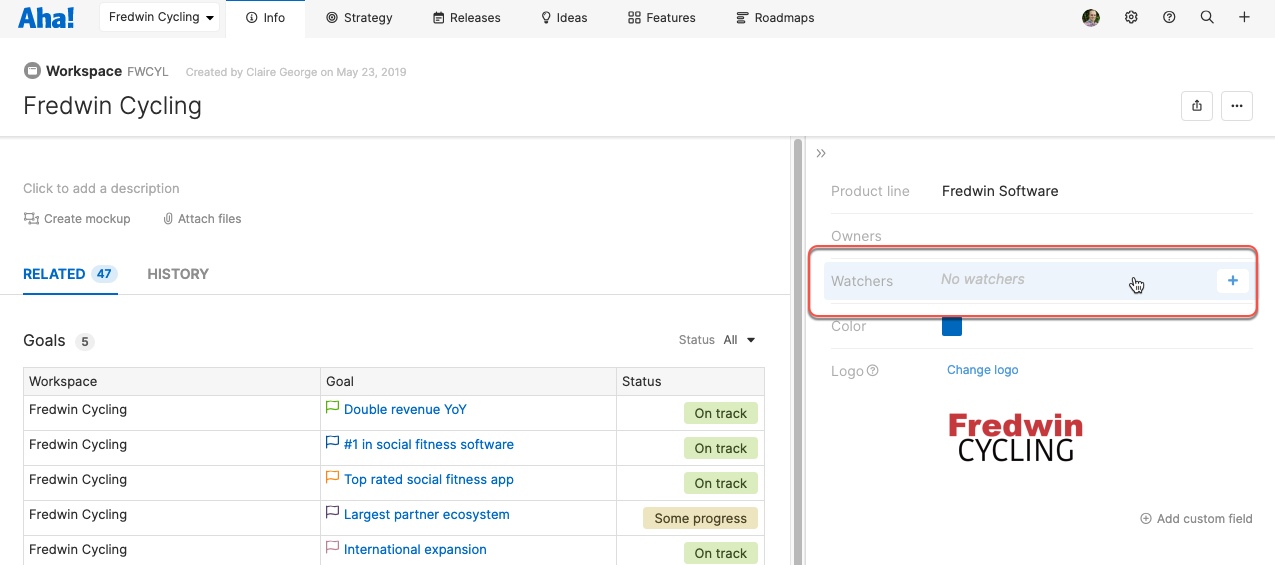Open the Roadmaps menu
Viewport: 1275px width, 565px height.
[775, 18]
